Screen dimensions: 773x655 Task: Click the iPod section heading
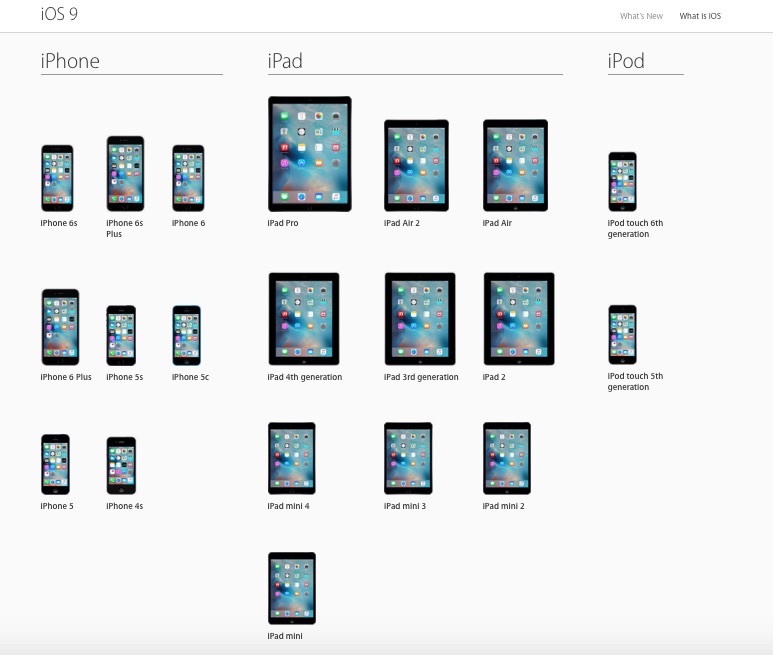pyautogui.click(x=626, y=61)
